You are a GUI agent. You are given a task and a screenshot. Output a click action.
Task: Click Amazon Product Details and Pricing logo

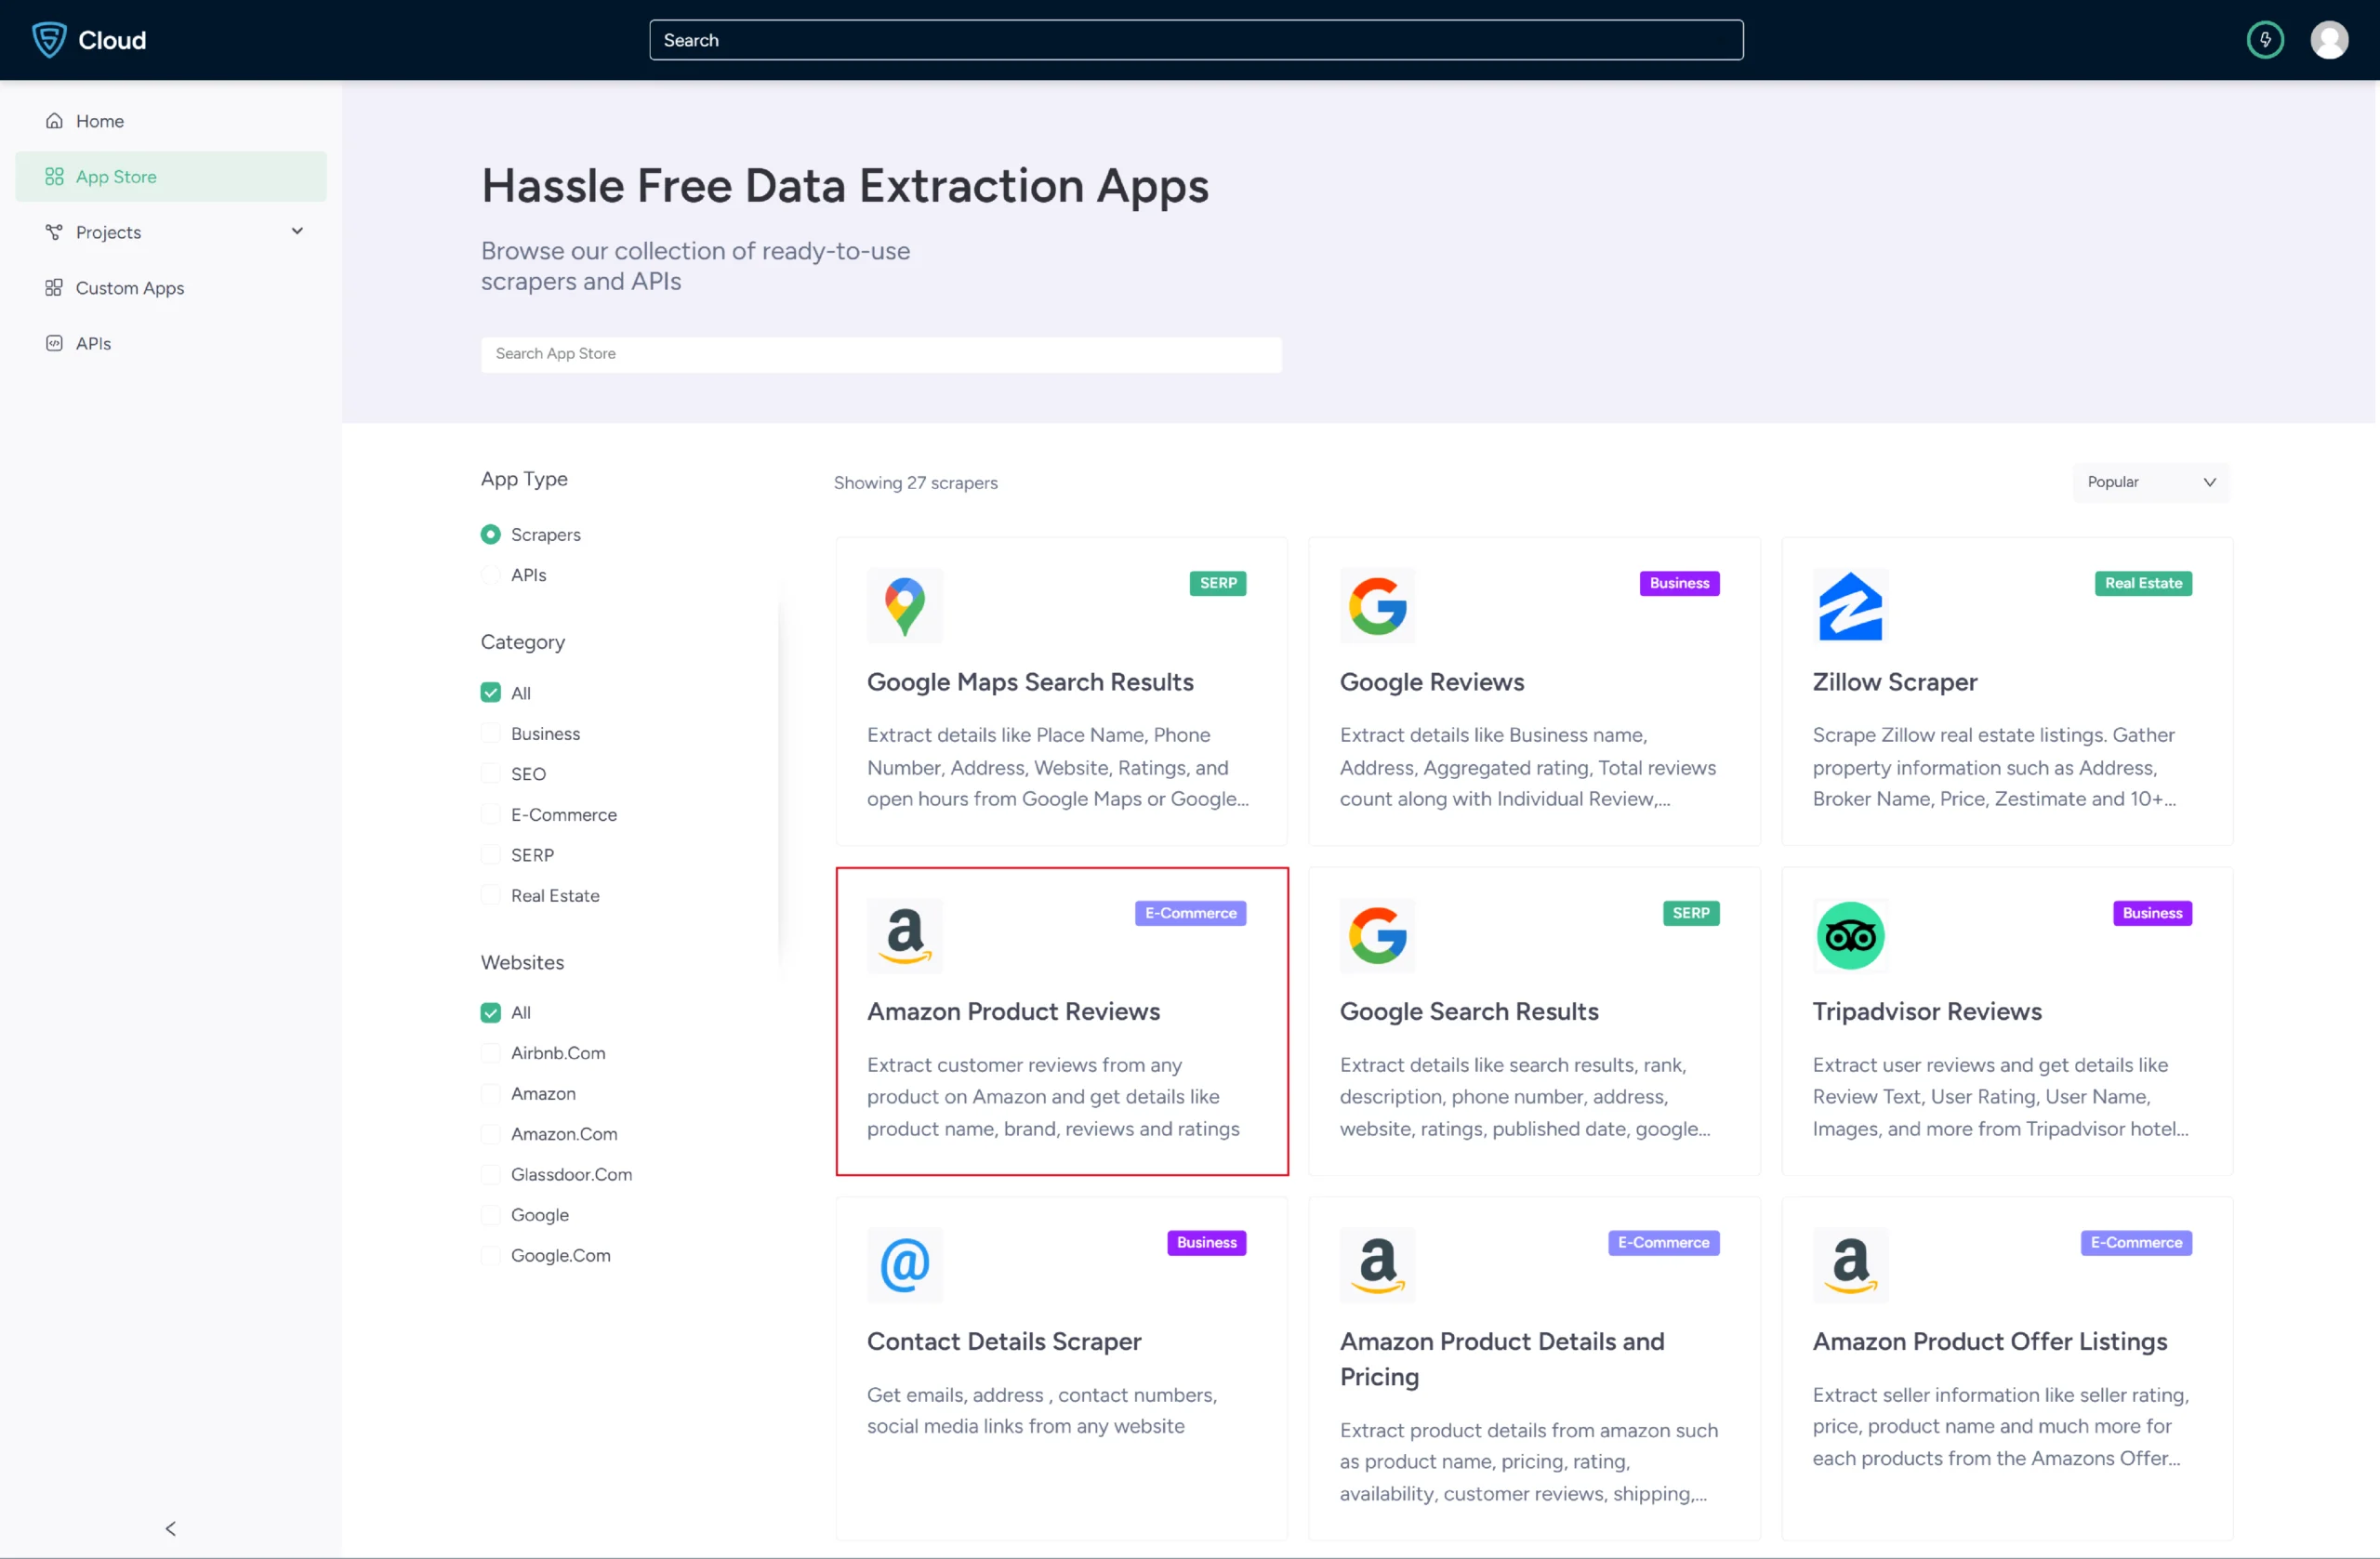point(1377,1265)
